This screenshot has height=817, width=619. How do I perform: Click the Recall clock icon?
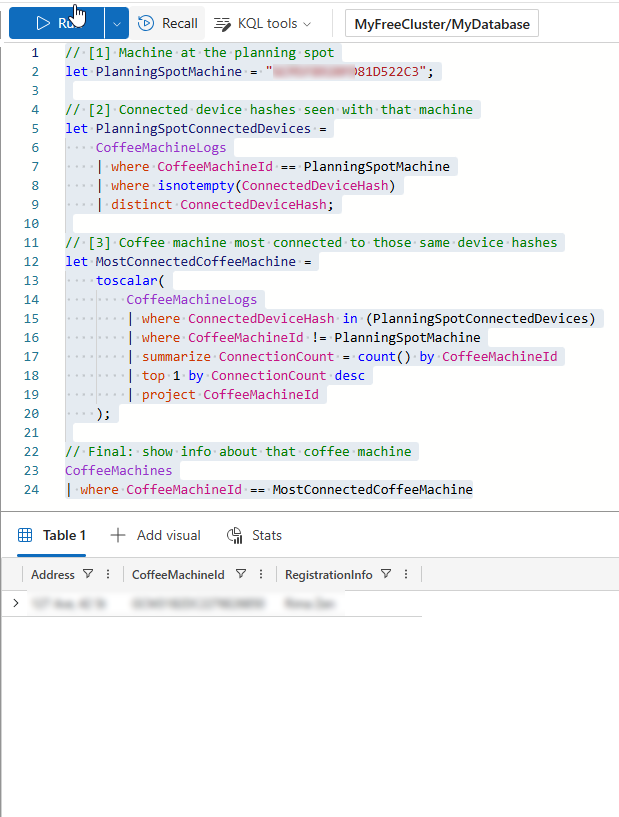tap(146, 23)
